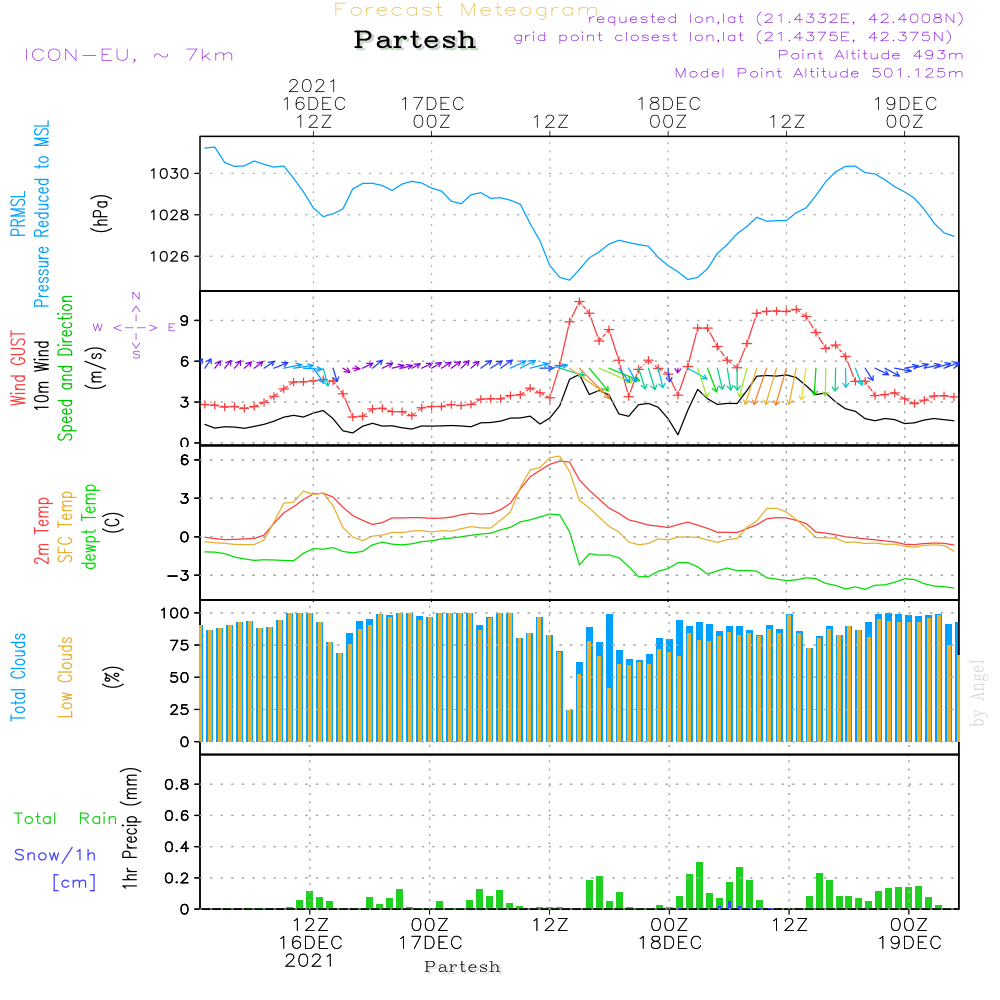The width and height of the screenshot is (1000, 1000).
Task: Select the green "Total Rain" legend text
Action: click(66, 819)
